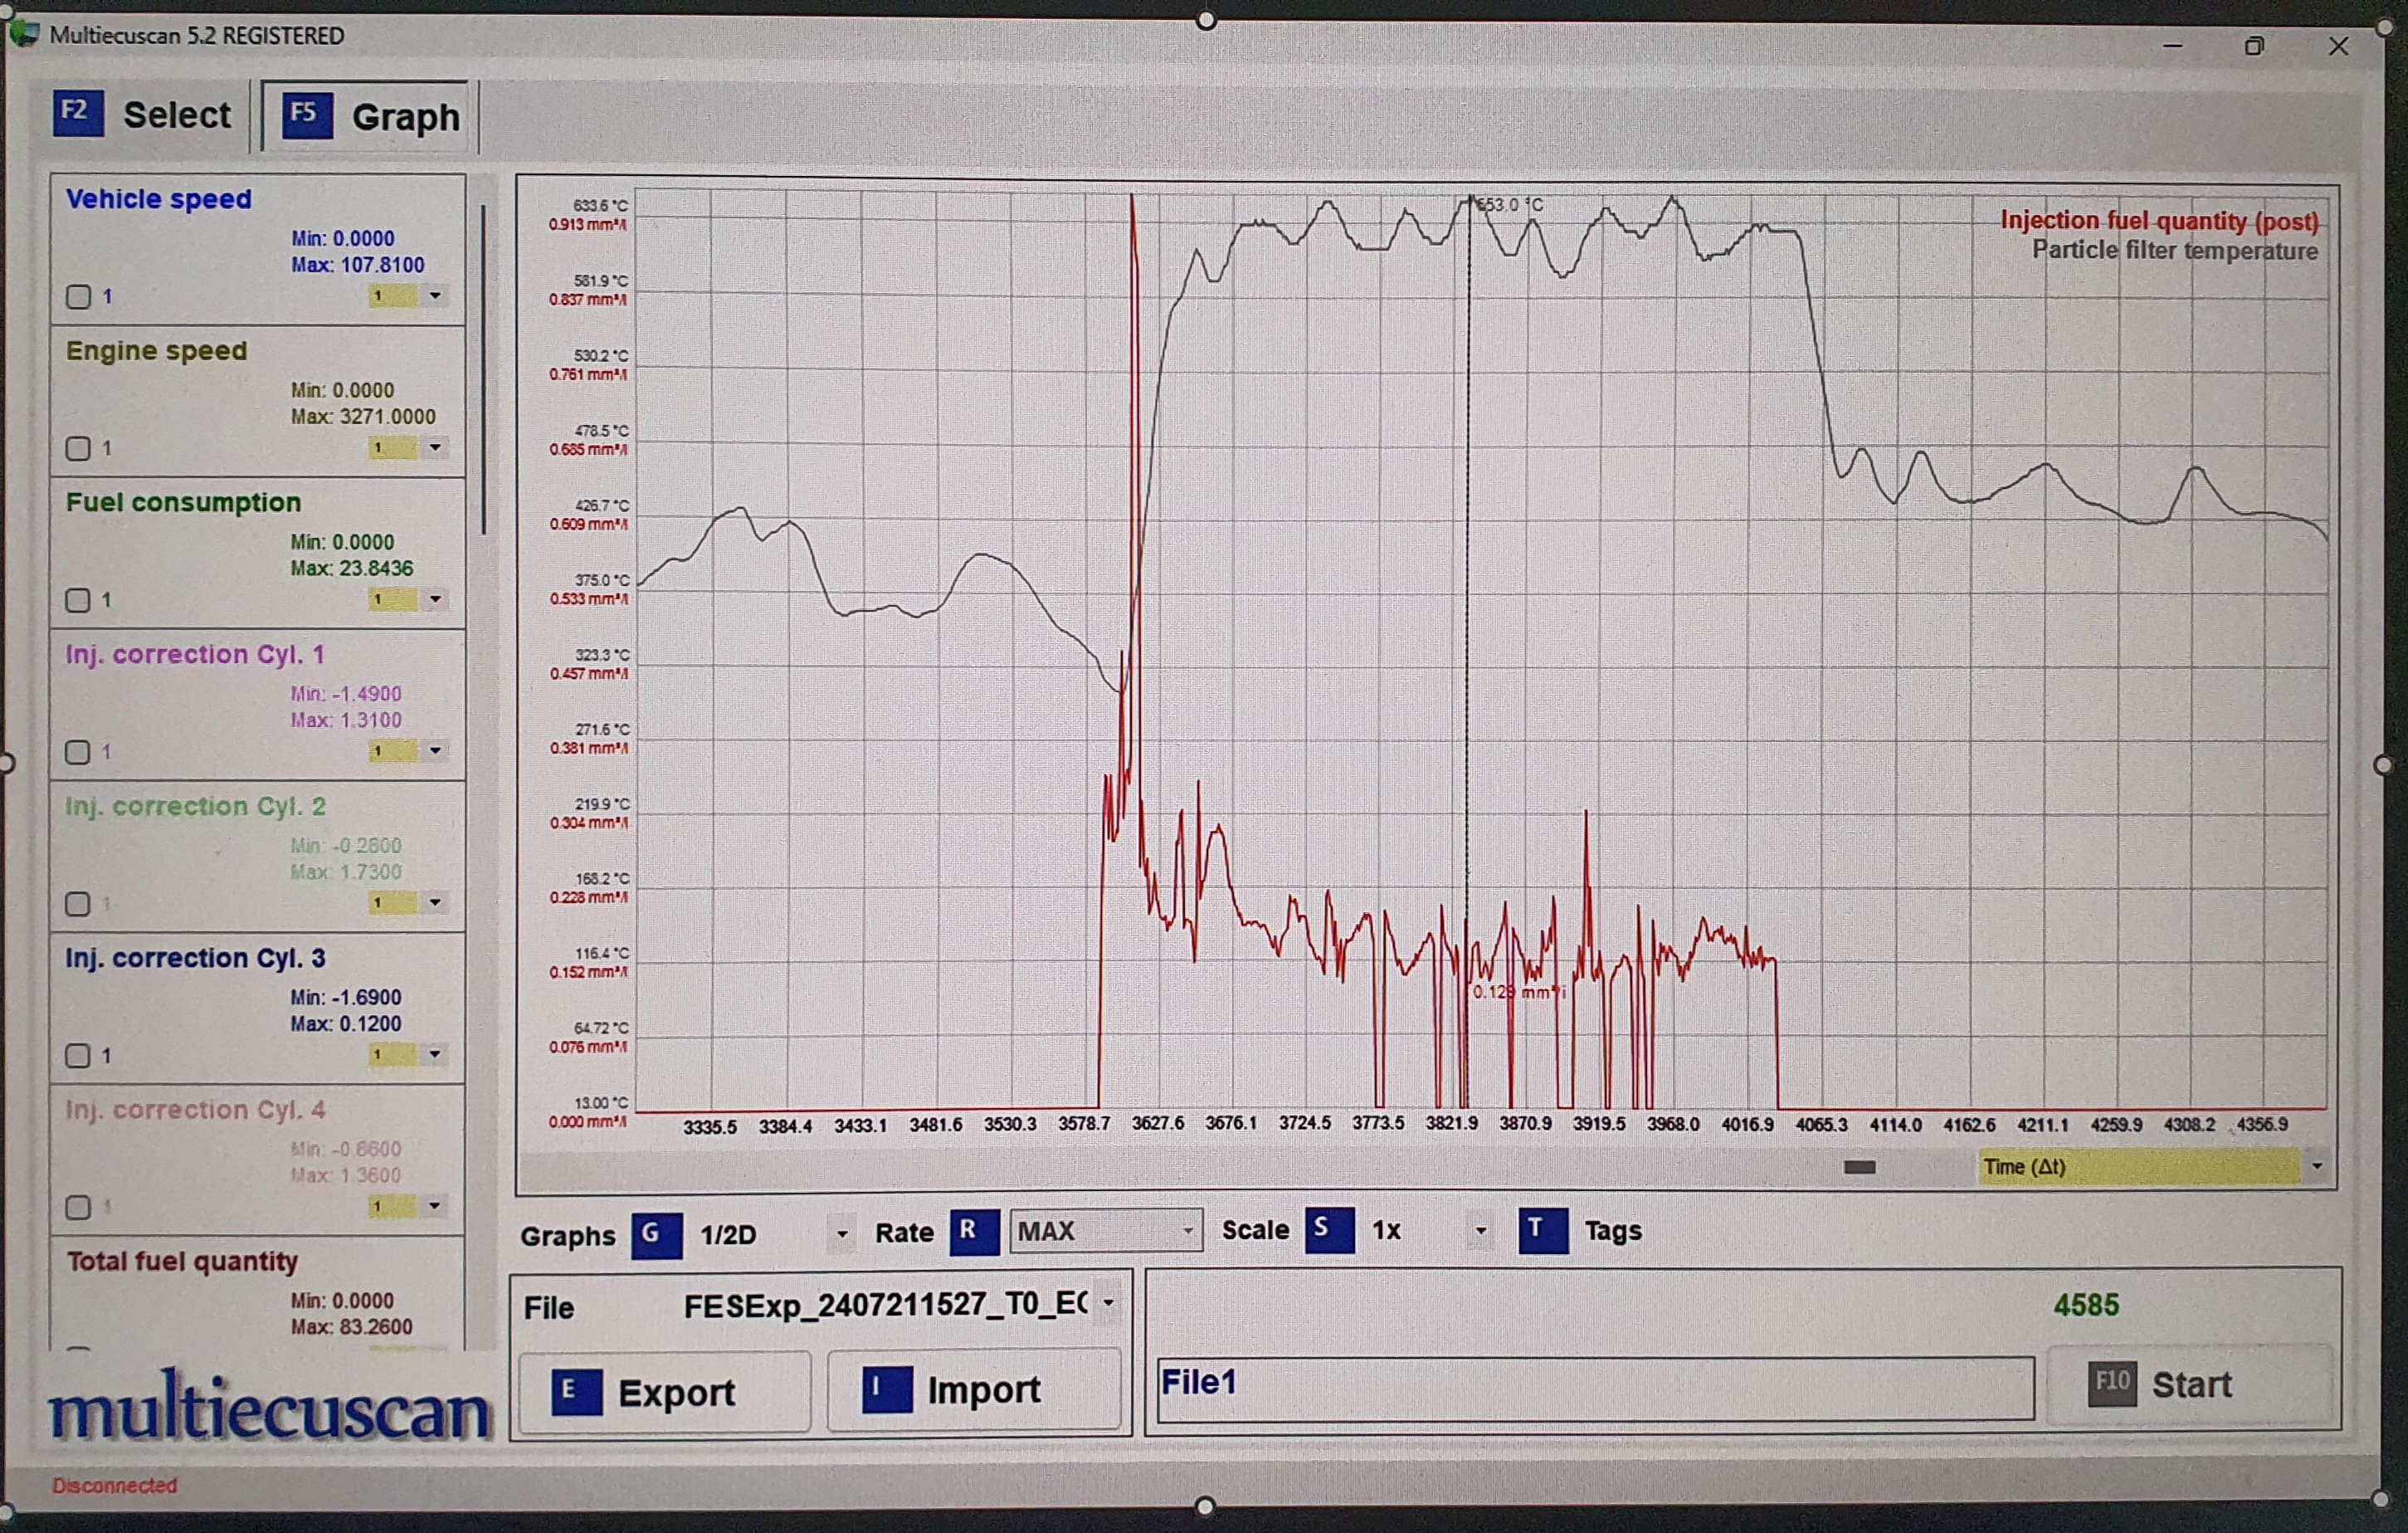Image resolution: width=2408 pixels, height=1533 pixels.
Task: Tick the Fuel consumption checkbox
Action: pos(78,600)
